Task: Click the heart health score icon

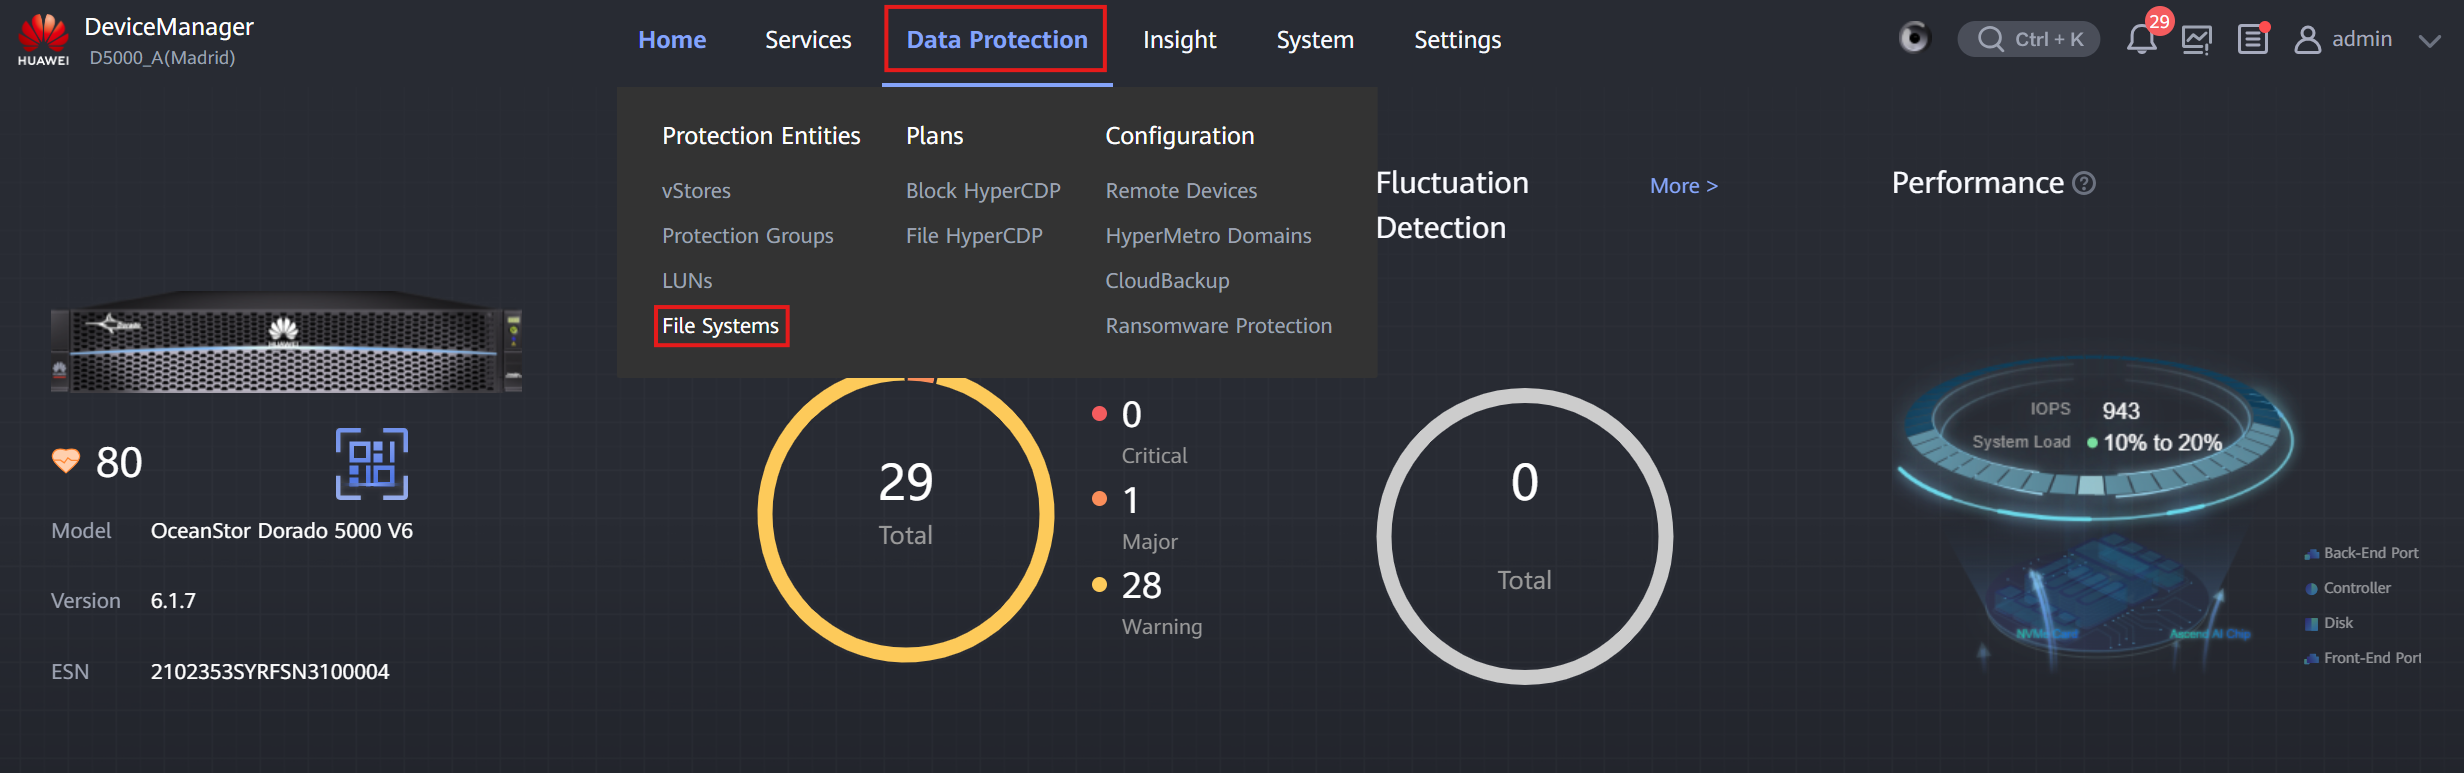Action: [x=66, y=462]
